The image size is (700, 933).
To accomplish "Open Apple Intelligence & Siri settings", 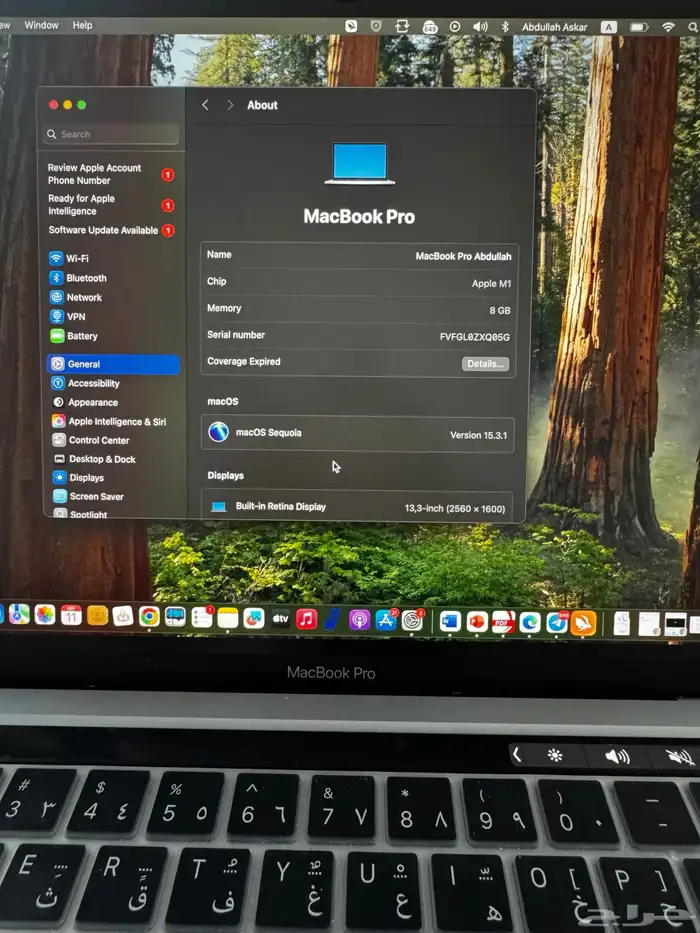I will pos(109,421).
